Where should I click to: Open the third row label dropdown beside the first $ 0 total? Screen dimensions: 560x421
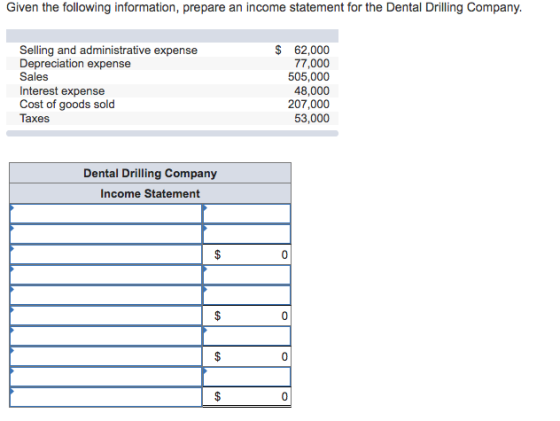click(x=106, y=254)
